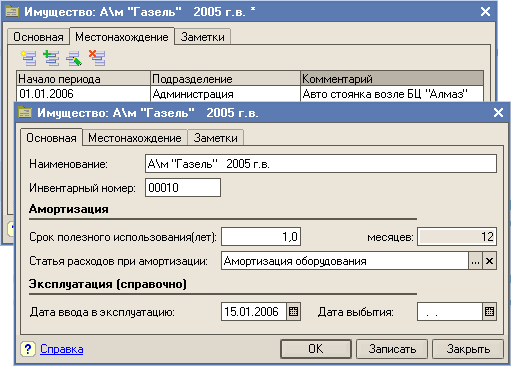Click the OK button
The image size is (511, 366).
point(316,349)
